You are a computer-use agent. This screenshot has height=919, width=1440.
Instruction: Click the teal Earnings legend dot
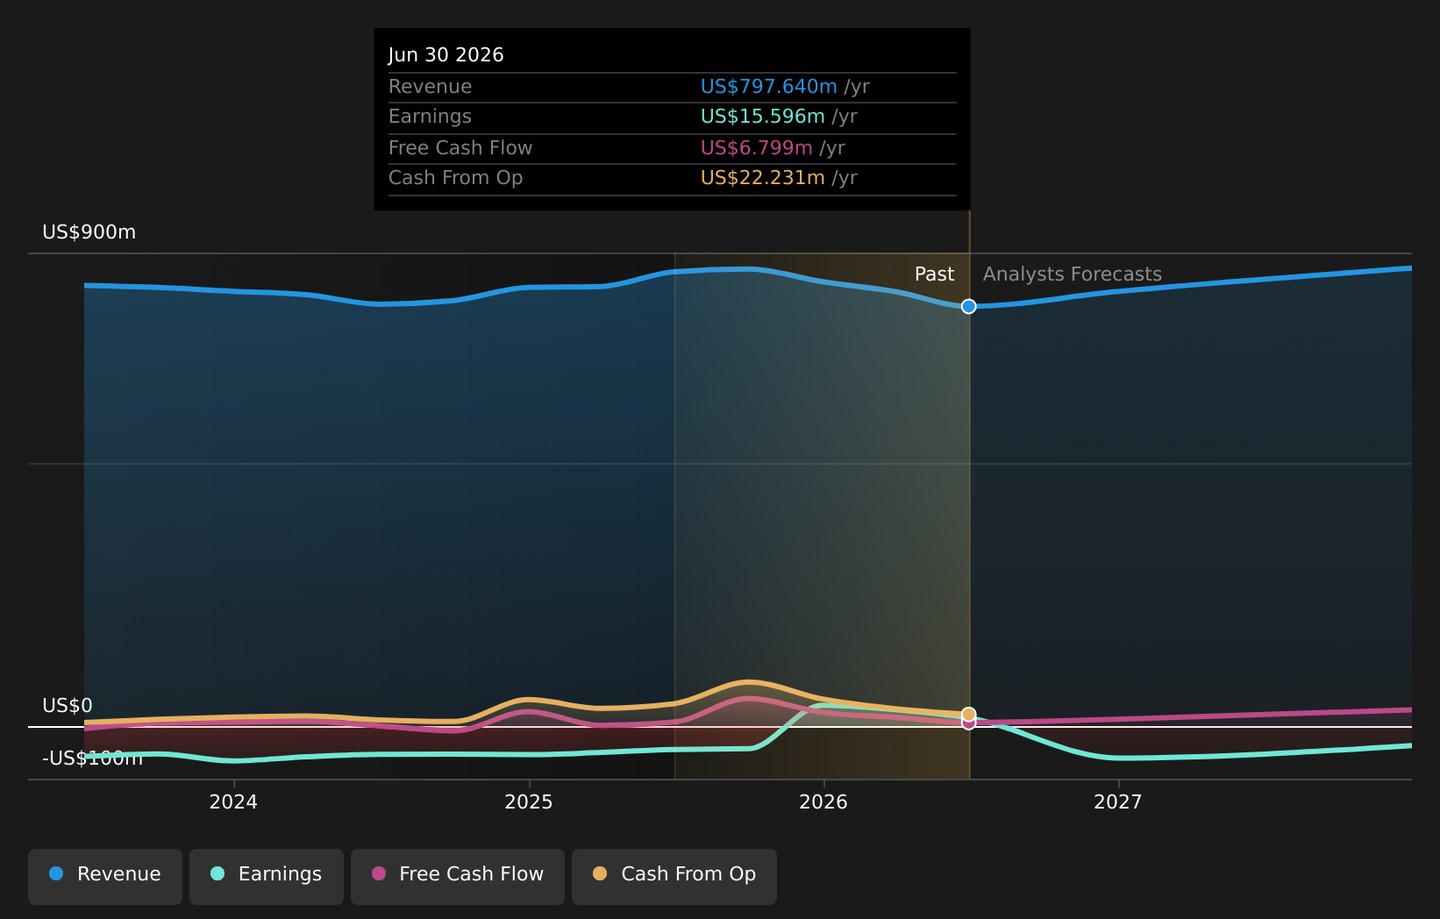coord(217,874)
